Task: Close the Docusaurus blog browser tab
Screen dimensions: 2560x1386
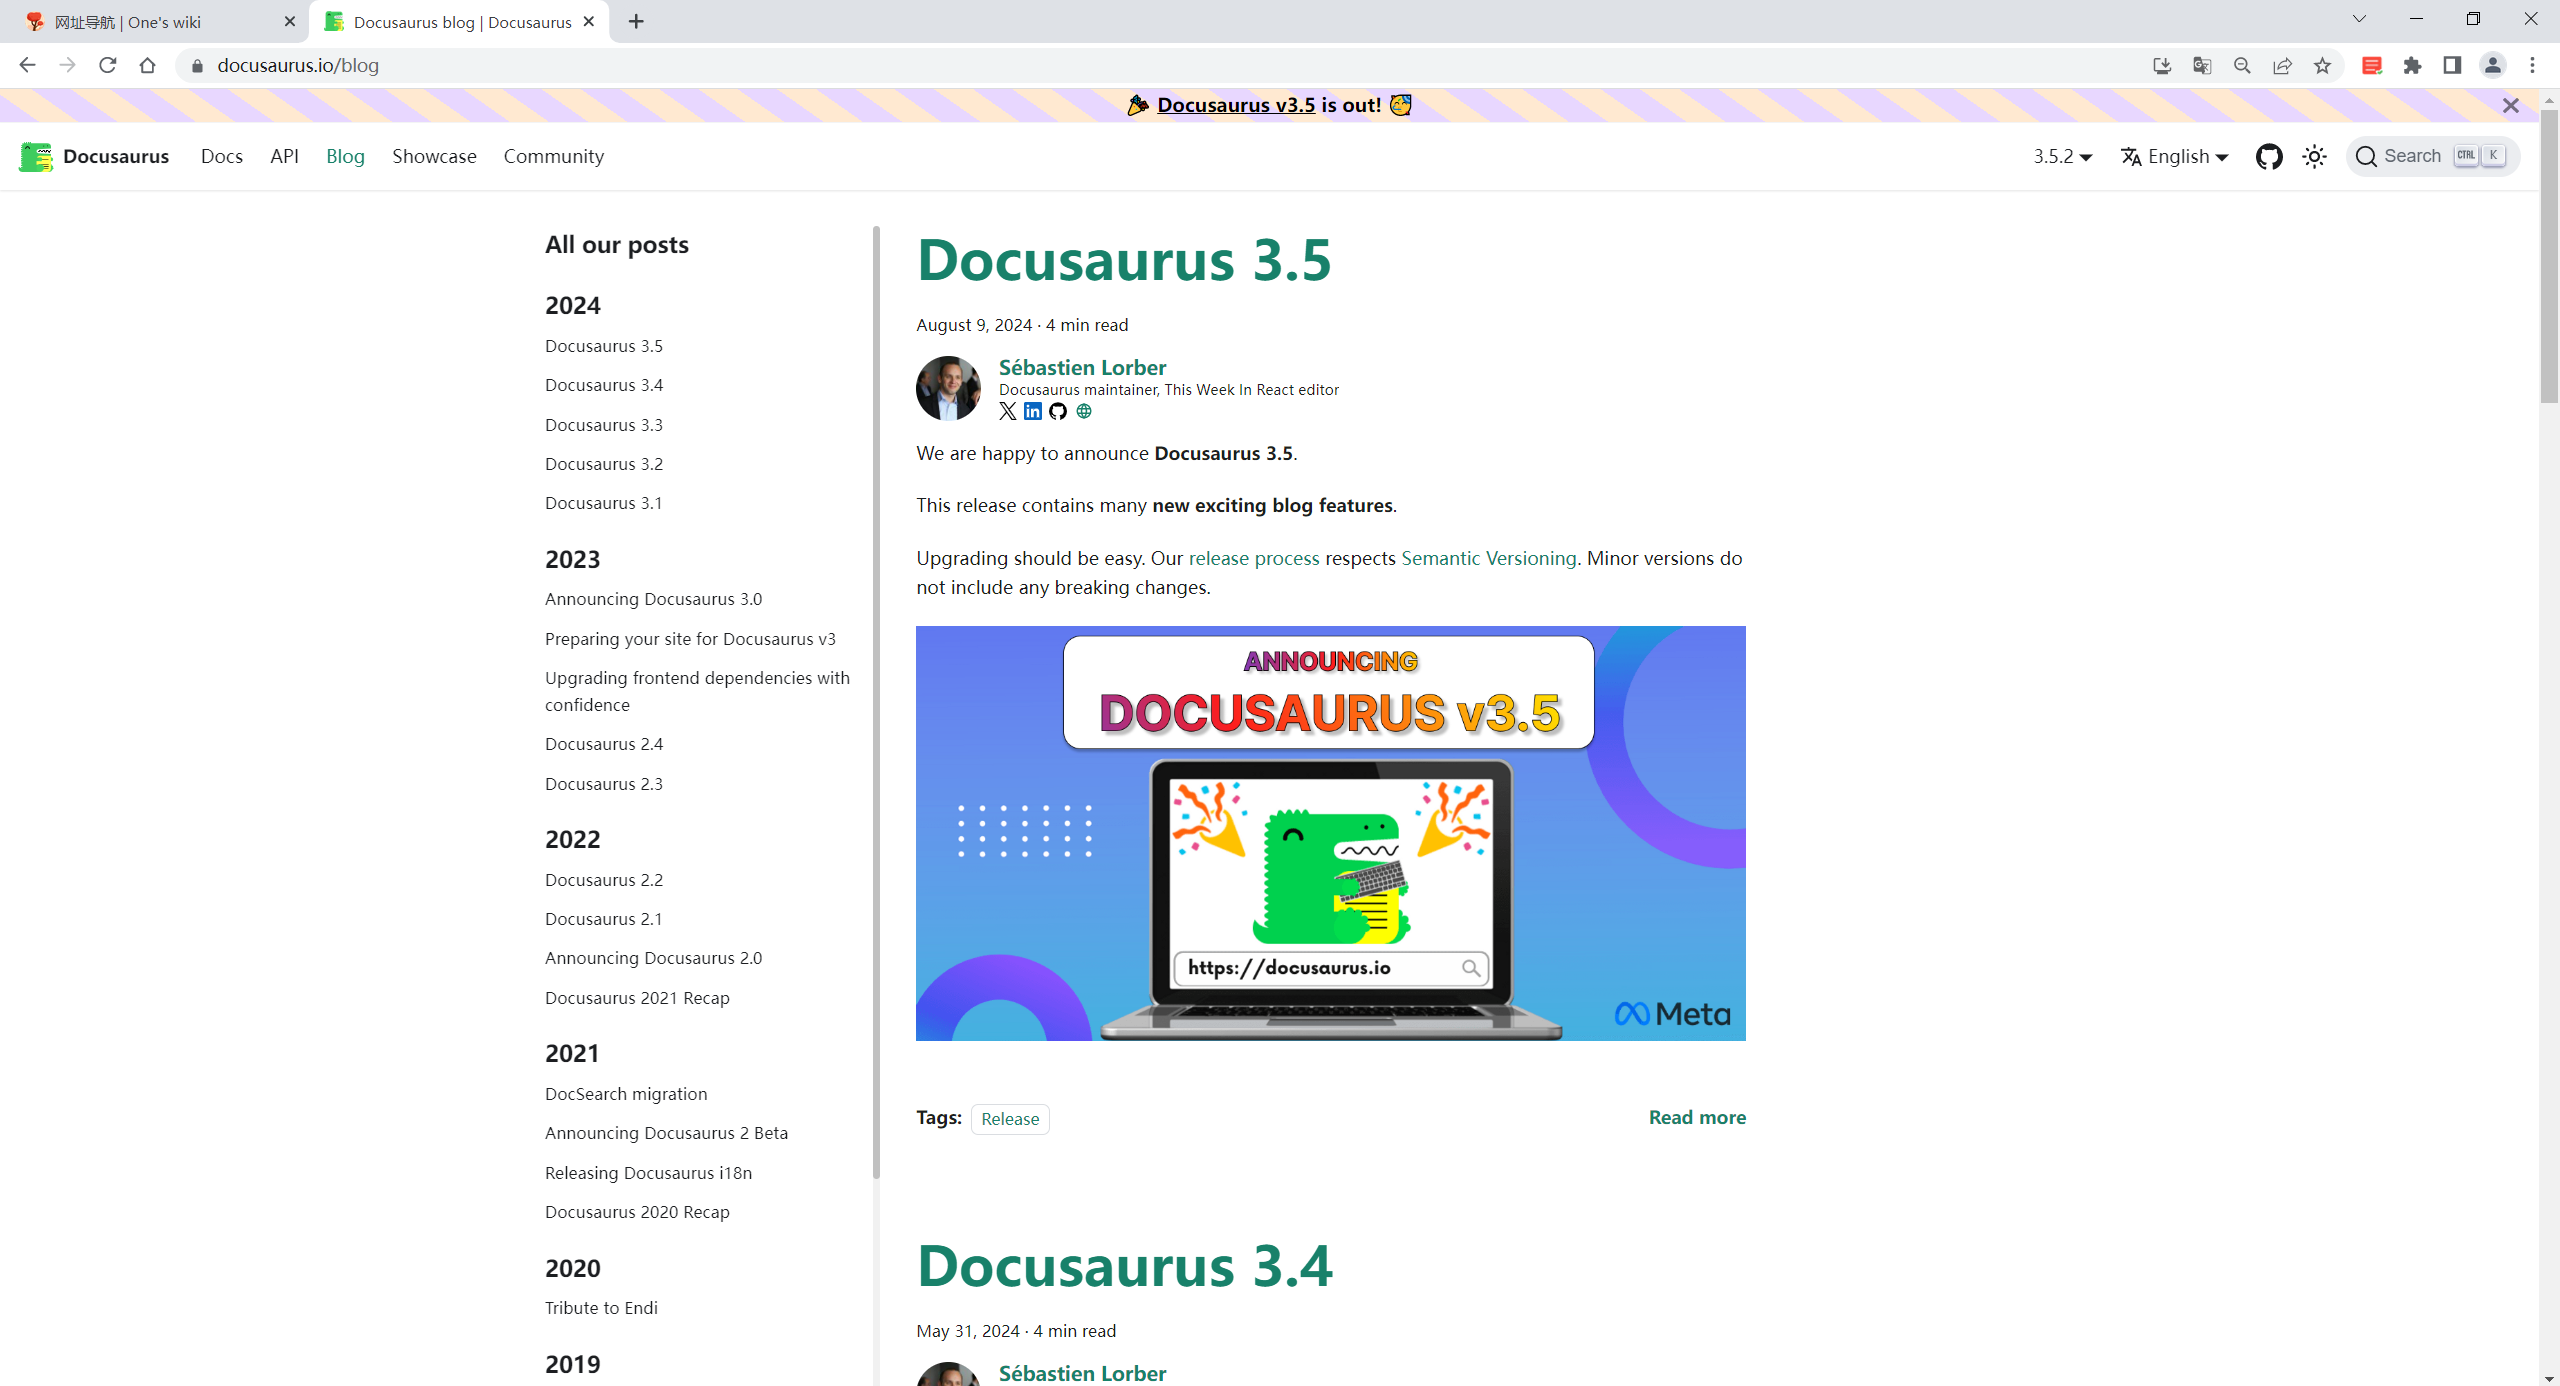Action: point(589,21)
